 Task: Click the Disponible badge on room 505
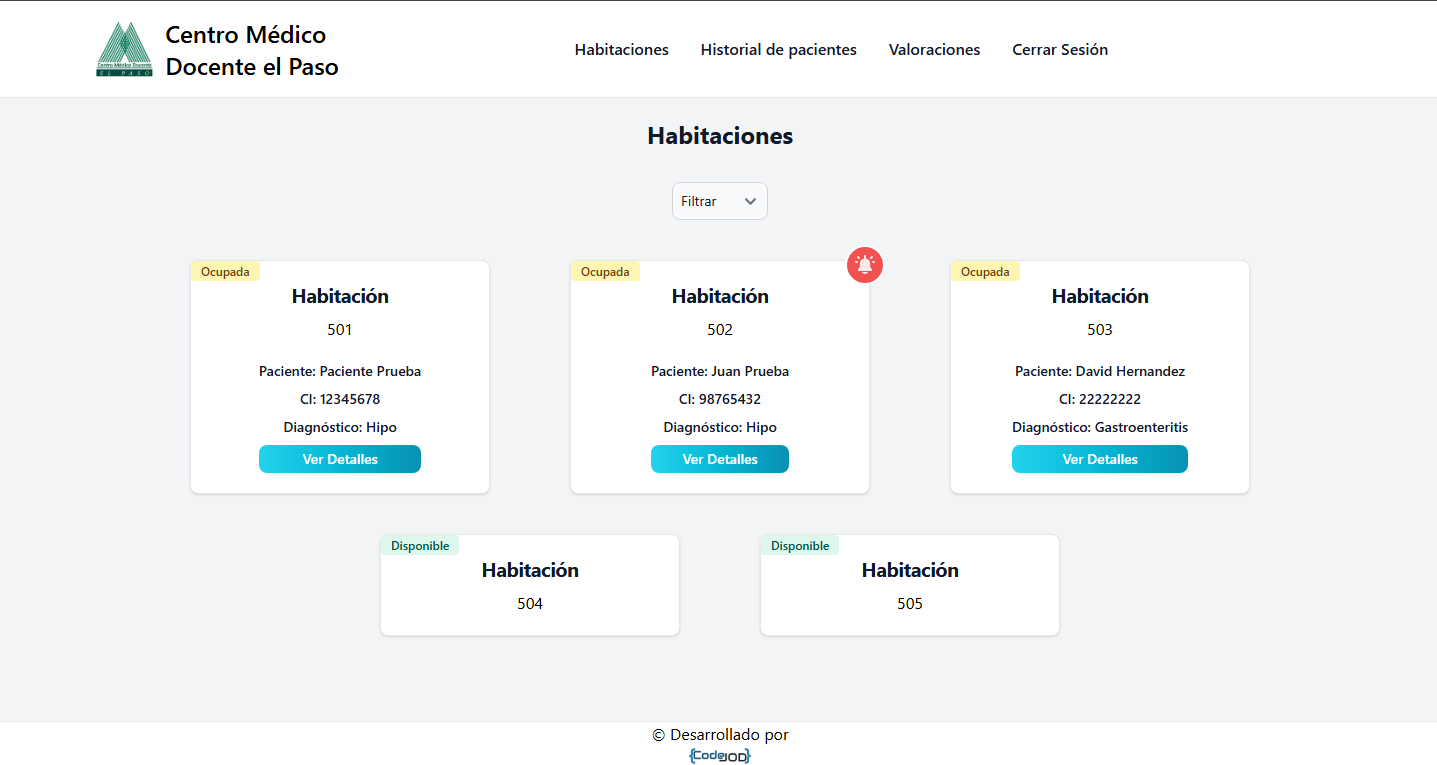click(x=800, y=546)
